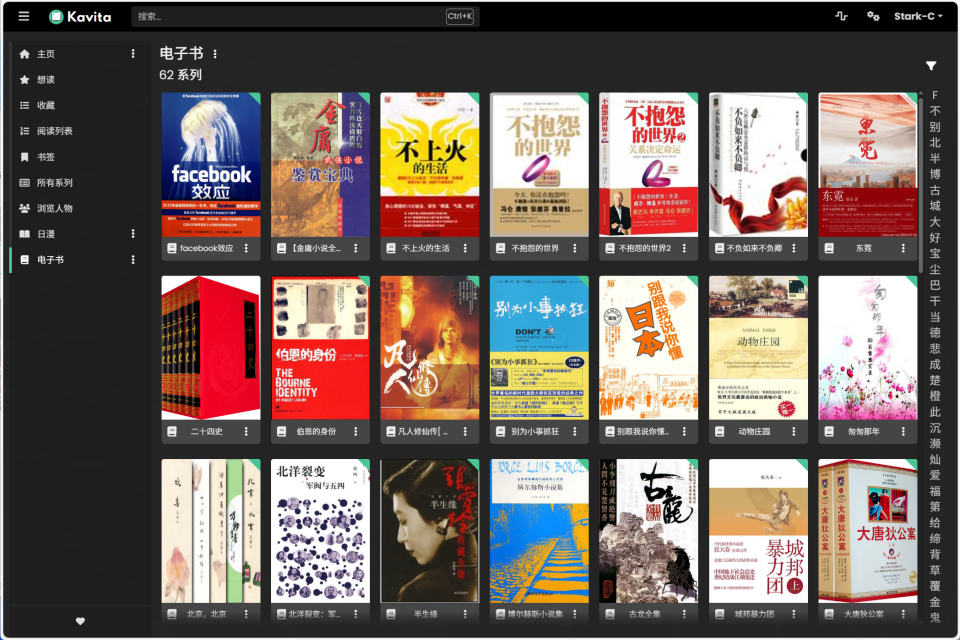Image resolution: width=960 pixels, height=640 pixels.
Task: Click the search input field
Action: click(290, 16)
